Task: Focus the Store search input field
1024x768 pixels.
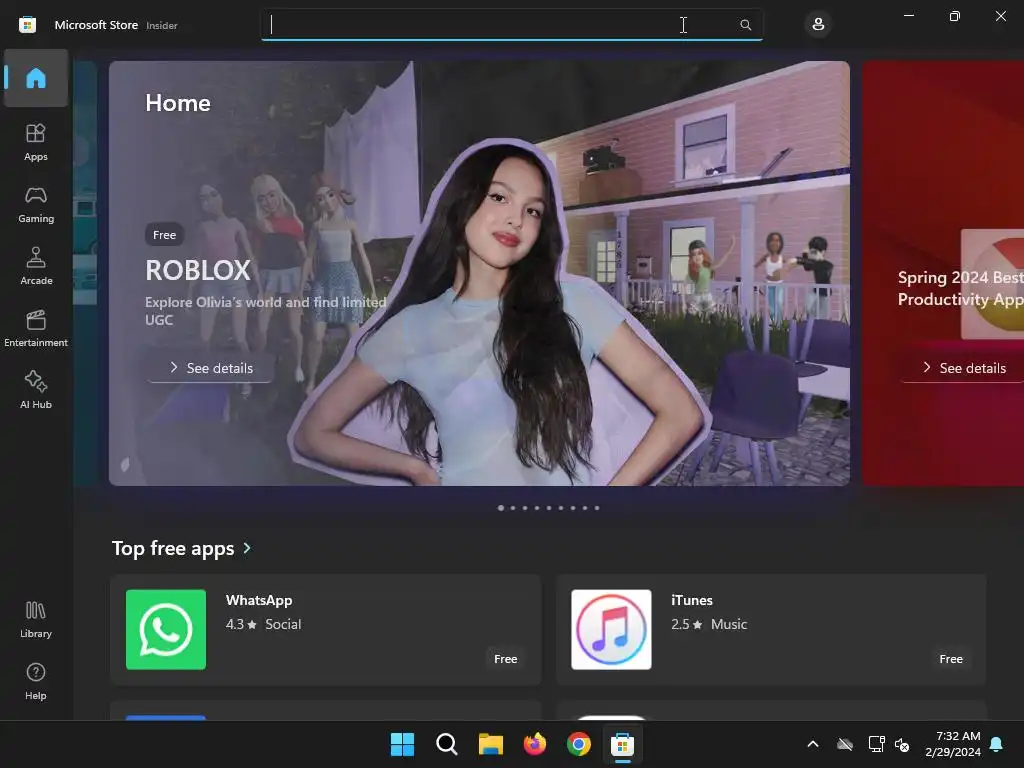Action: (x=511, y=25)
